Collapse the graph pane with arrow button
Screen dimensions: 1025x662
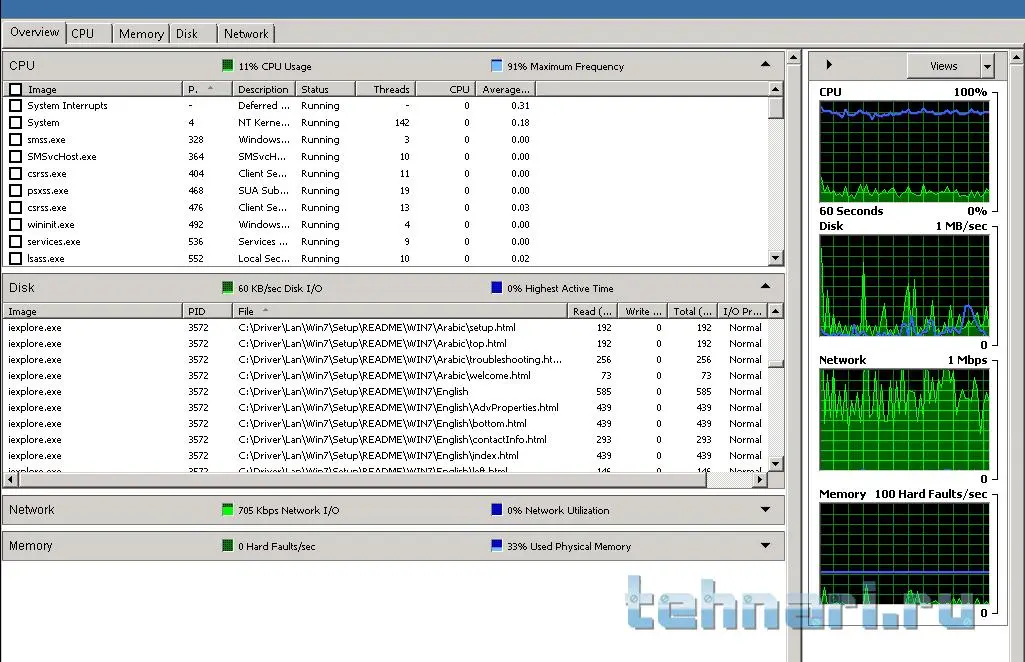pos(829,66)
